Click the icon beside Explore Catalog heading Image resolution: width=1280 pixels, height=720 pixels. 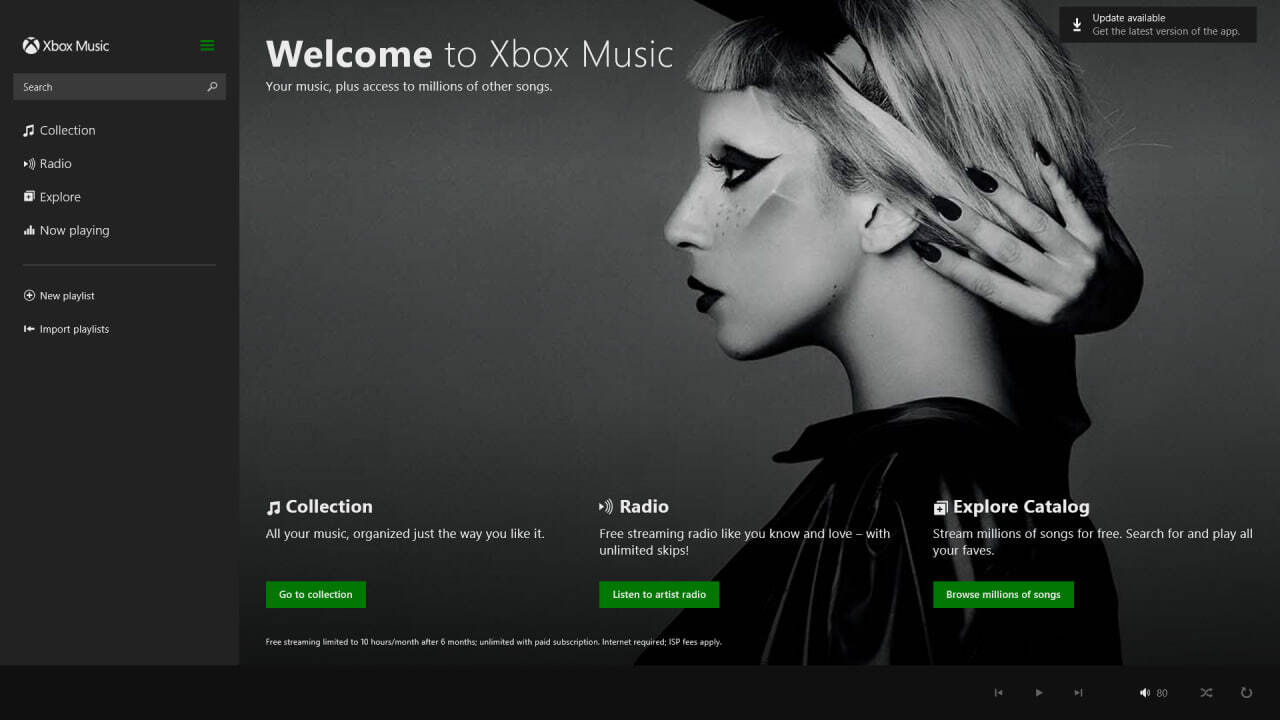[x=940, y=508]
